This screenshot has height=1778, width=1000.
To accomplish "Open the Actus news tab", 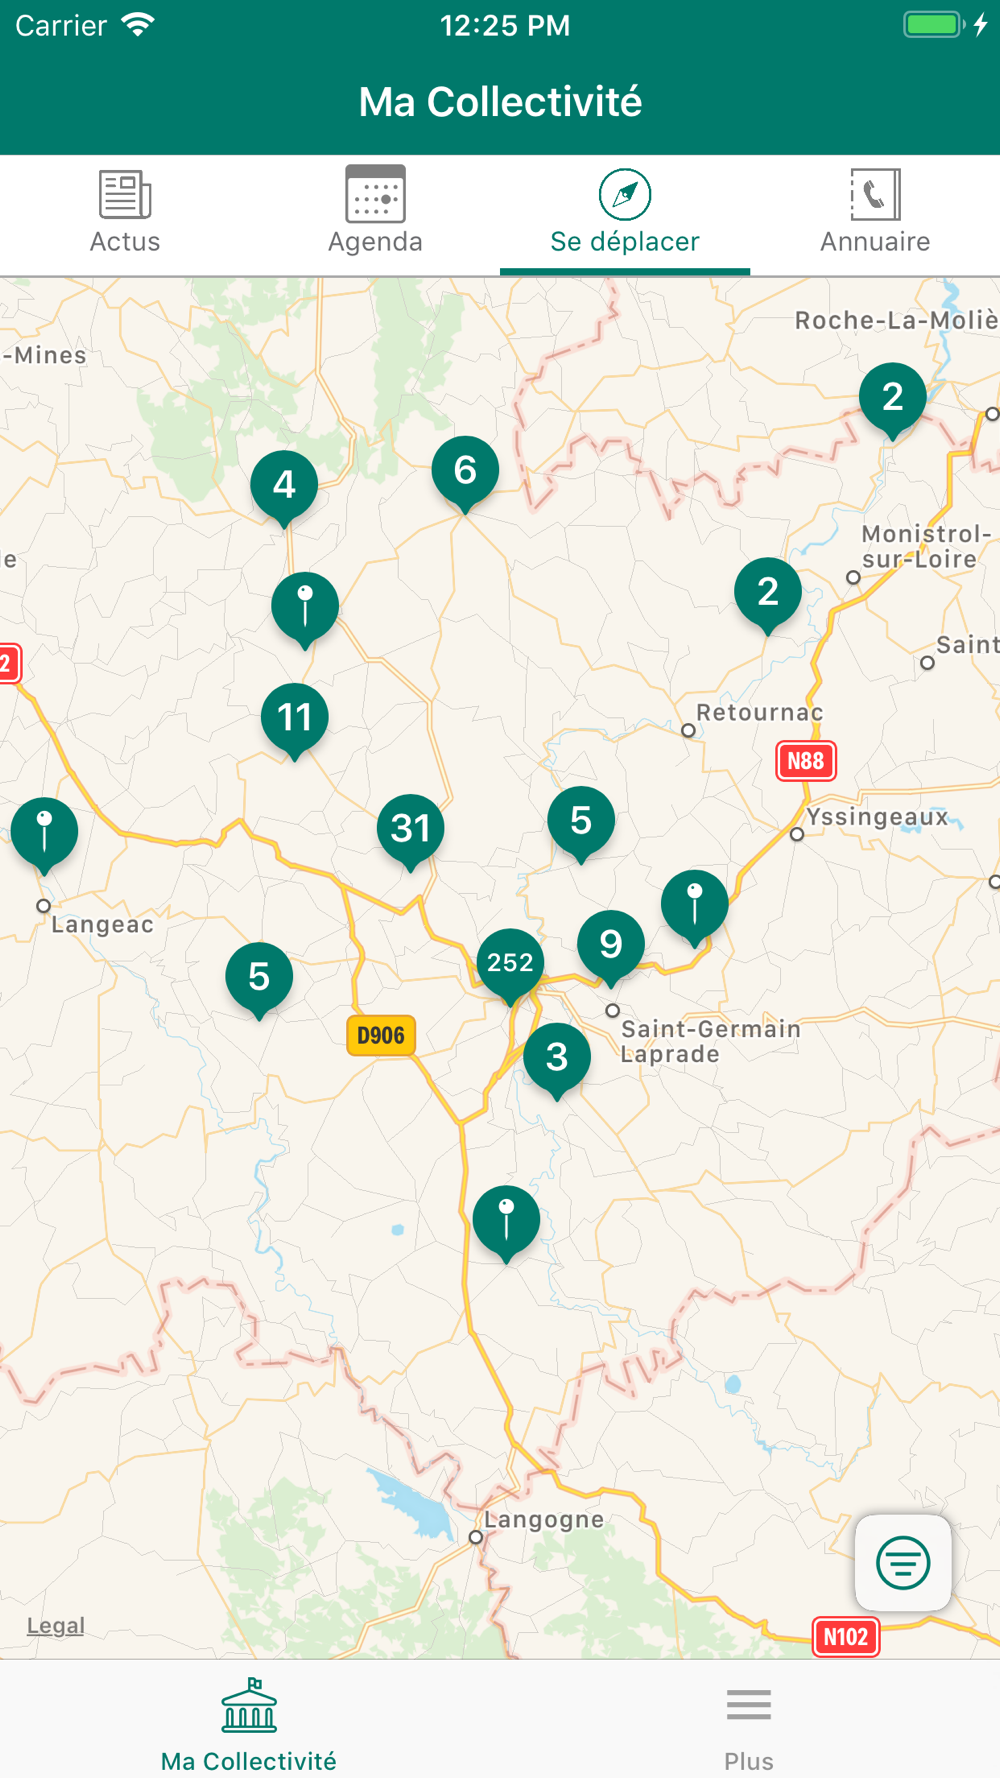I will coord(125,214).
